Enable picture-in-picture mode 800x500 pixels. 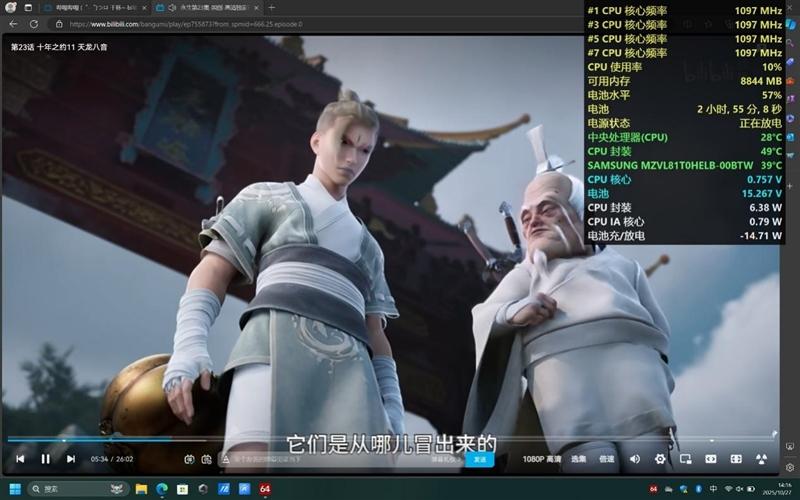pos(686,459)
